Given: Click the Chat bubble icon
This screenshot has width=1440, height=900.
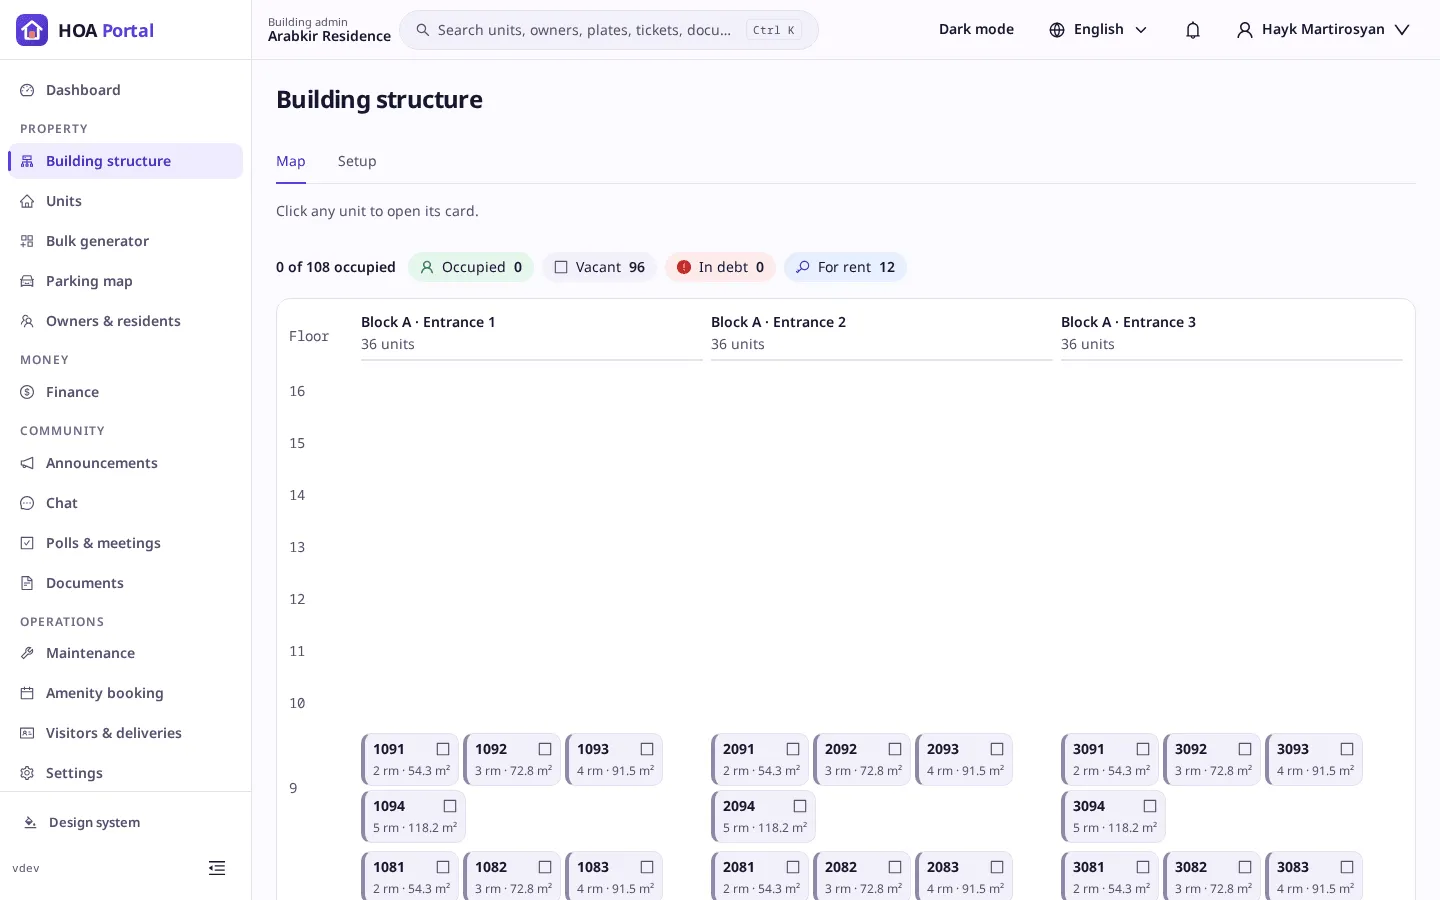Looking at the screenshot, I should (27, 503).
